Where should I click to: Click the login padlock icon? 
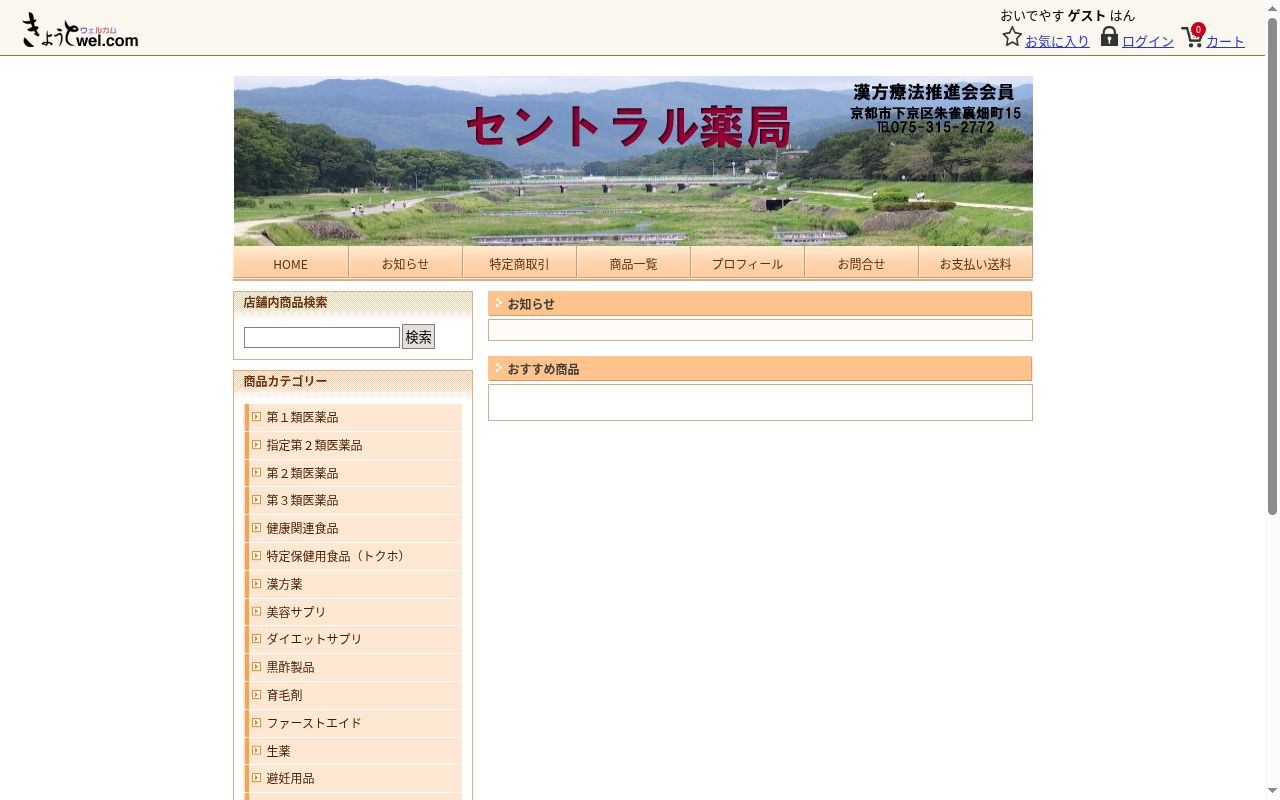(x=1109, y=37)
